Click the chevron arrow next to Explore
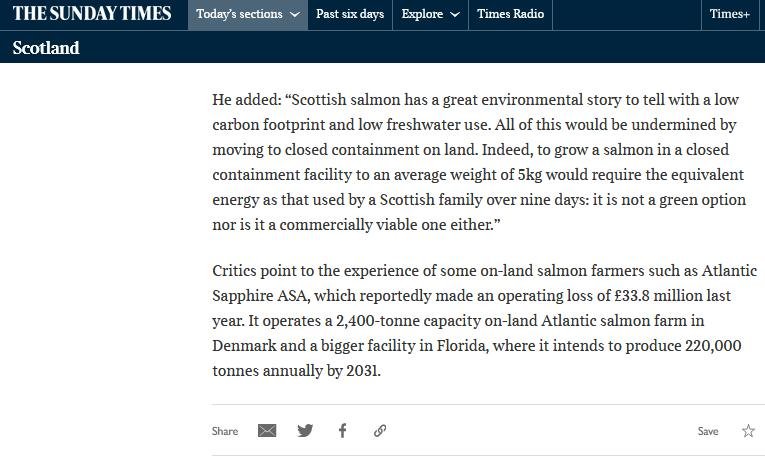The image size is (765, 466). (455, 15)
